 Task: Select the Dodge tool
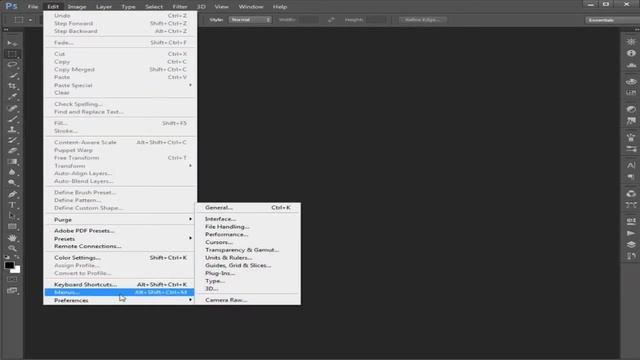pyautogui.click(x=12, y=183)
